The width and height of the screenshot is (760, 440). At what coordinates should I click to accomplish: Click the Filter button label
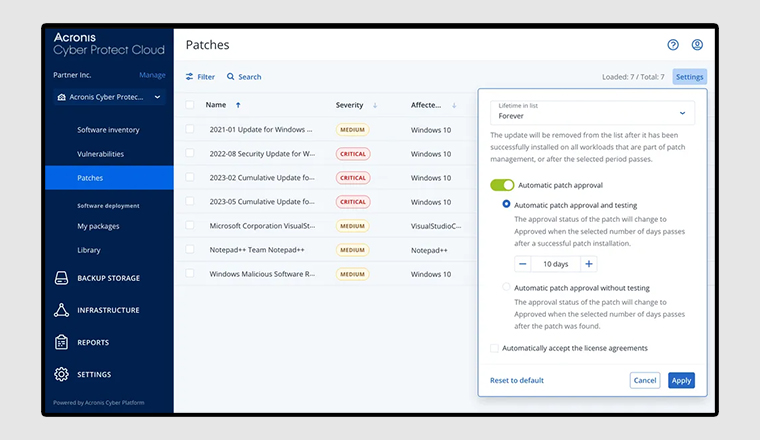point(206,77)
